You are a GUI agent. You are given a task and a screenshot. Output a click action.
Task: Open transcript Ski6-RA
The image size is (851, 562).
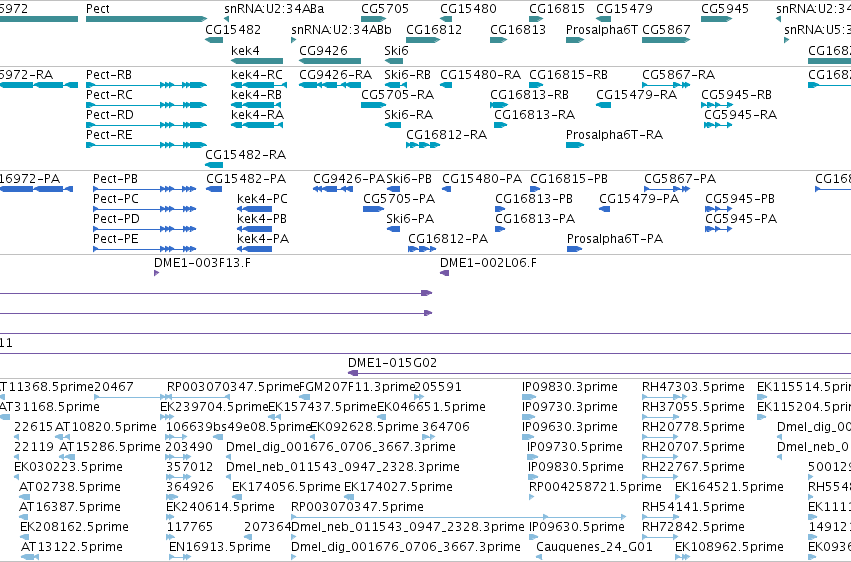click(x=409, y=114)
